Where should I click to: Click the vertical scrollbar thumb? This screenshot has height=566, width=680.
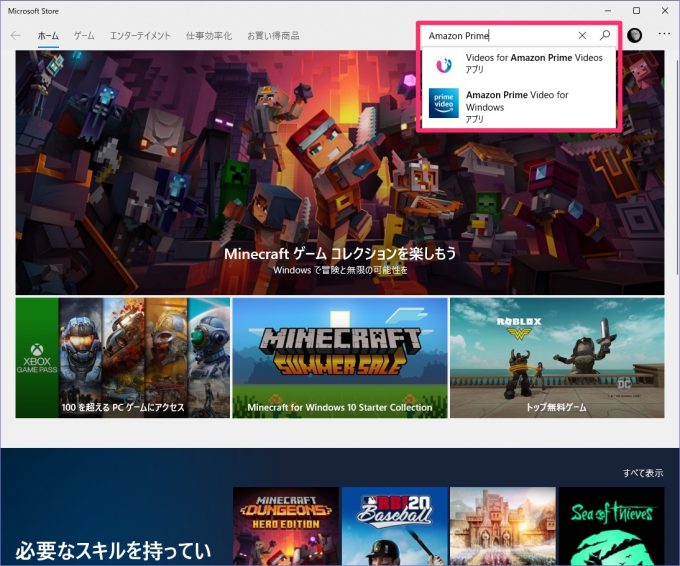[x=677, y=167]
